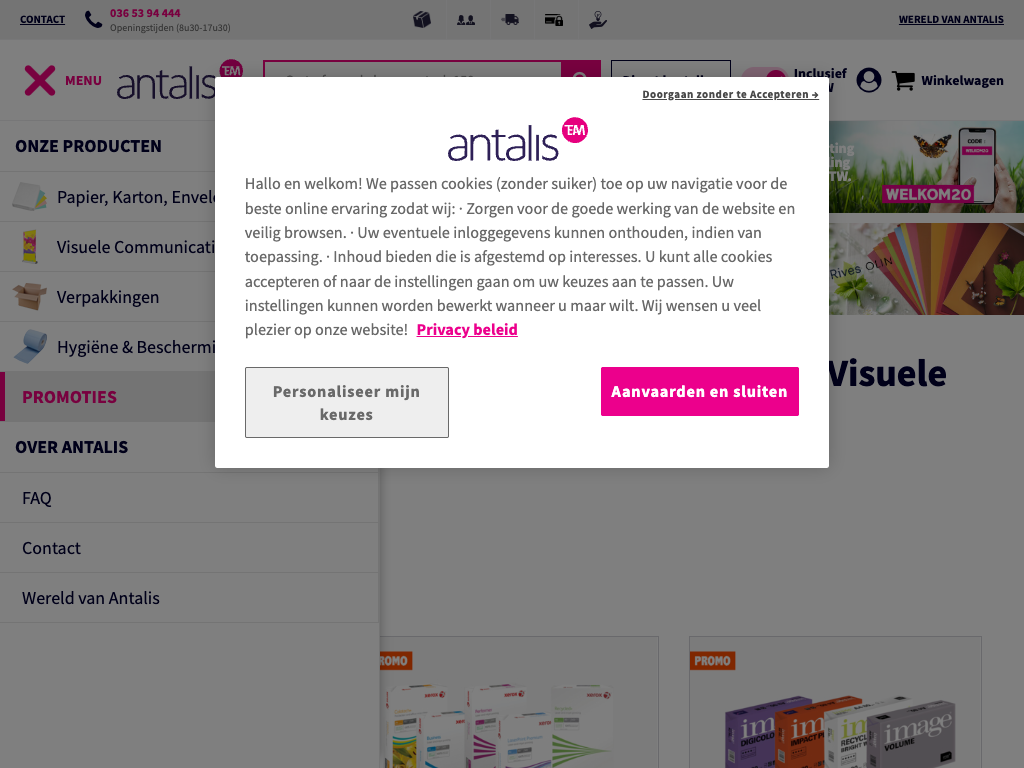Open the user account profile icon

pyautogui.click(x=869, y=80)
